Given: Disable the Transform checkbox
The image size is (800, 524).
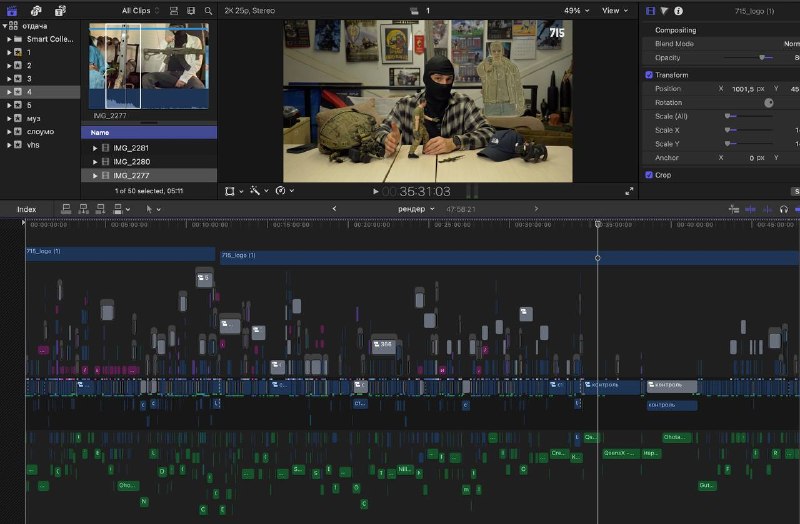Looking at the screenshot, I should coord(649,75).
